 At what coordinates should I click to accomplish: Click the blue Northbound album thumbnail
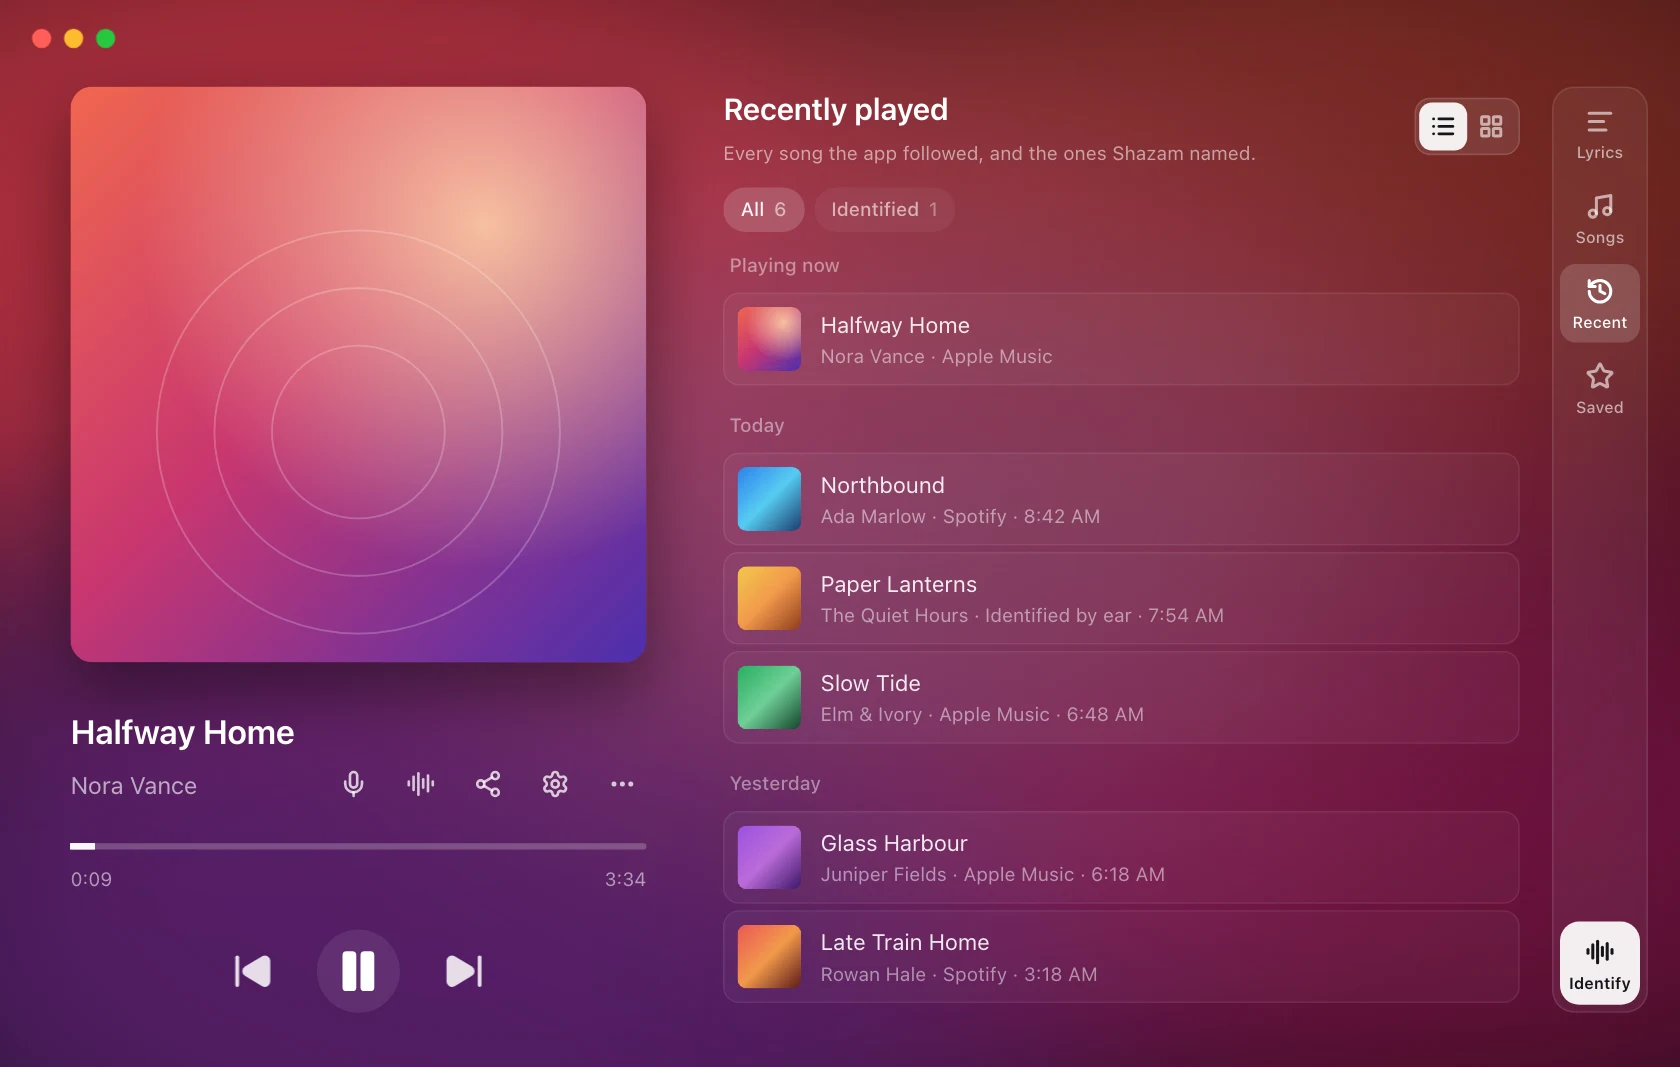pyautogui.click(x=769, y=499)
